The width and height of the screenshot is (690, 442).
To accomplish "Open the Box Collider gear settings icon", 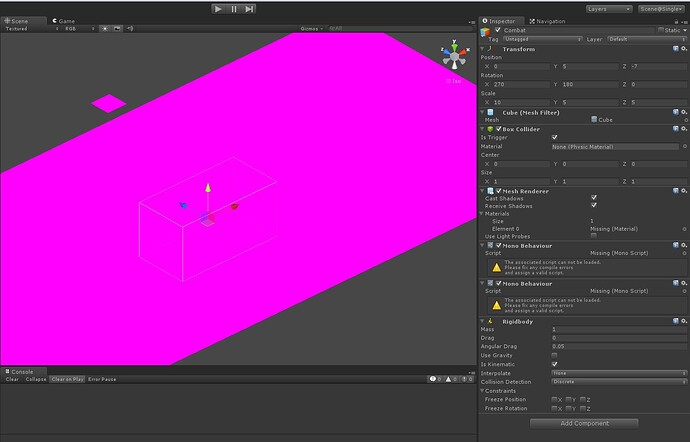I will coord(684,129).
